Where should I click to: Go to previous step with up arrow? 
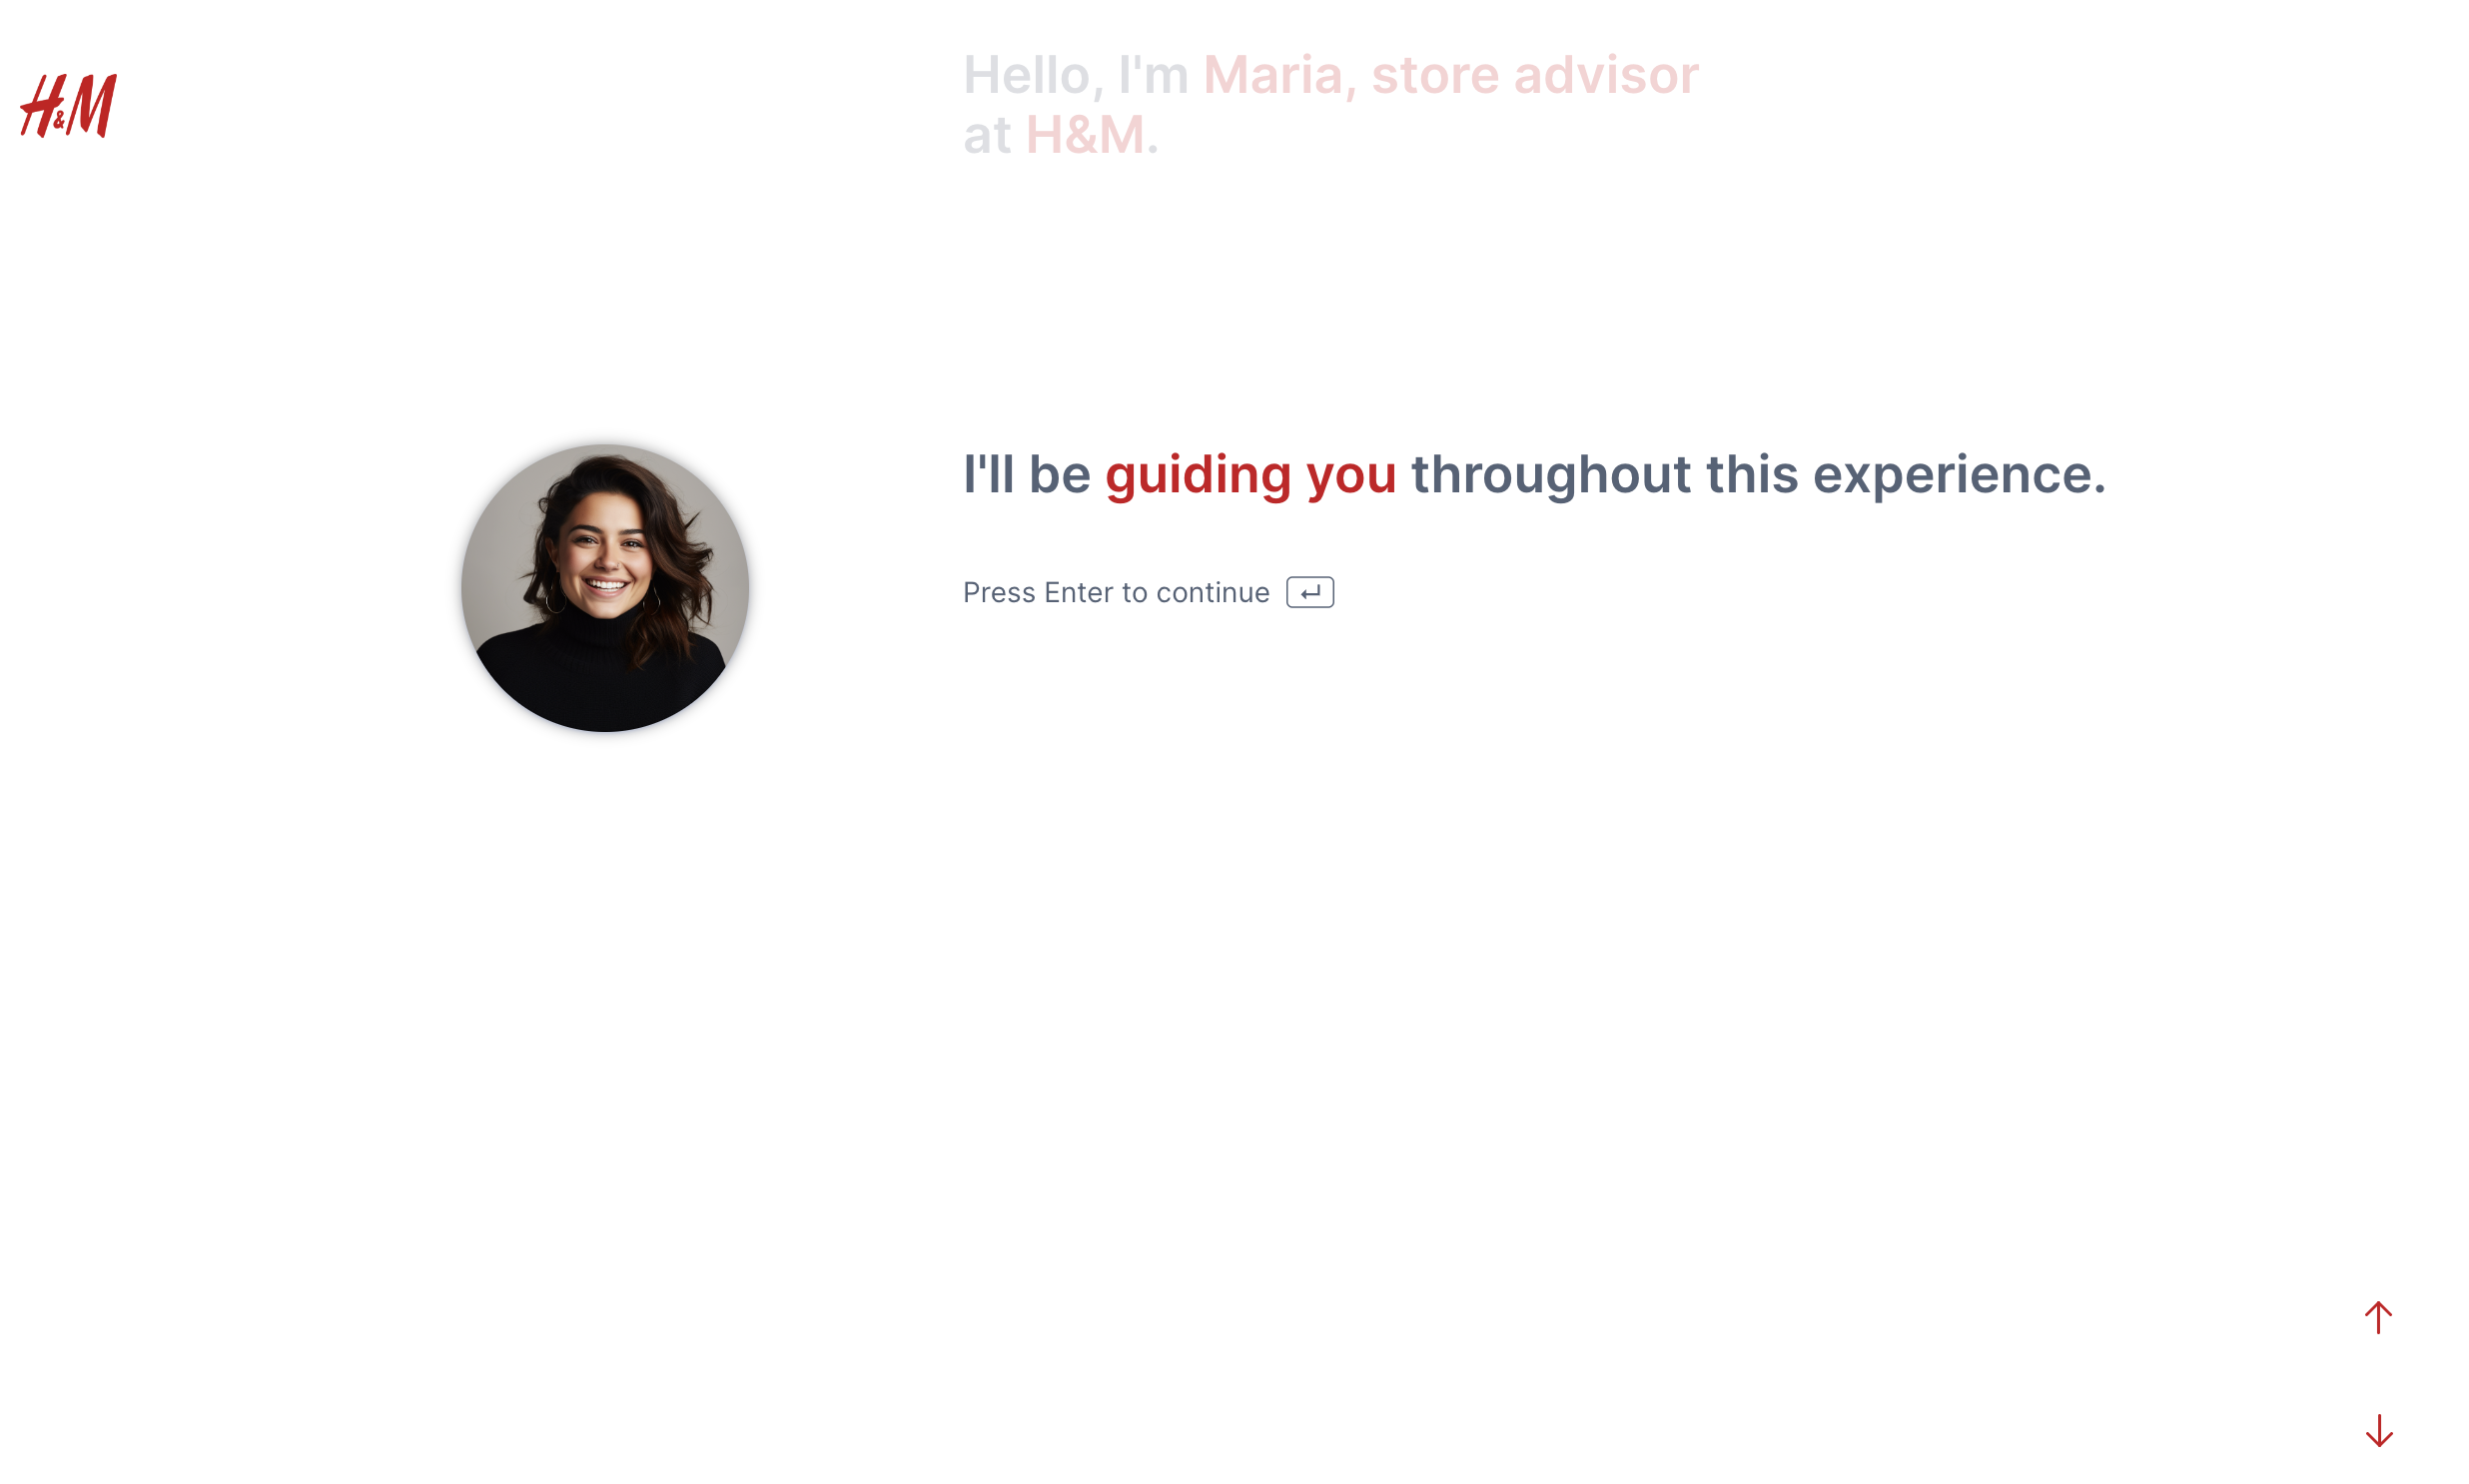(x=2377, y=1317)
